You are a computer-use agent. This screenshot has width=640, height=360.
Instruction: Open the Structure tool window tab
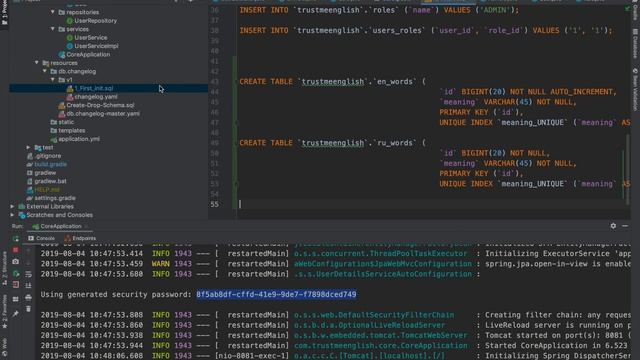point(4,268)
